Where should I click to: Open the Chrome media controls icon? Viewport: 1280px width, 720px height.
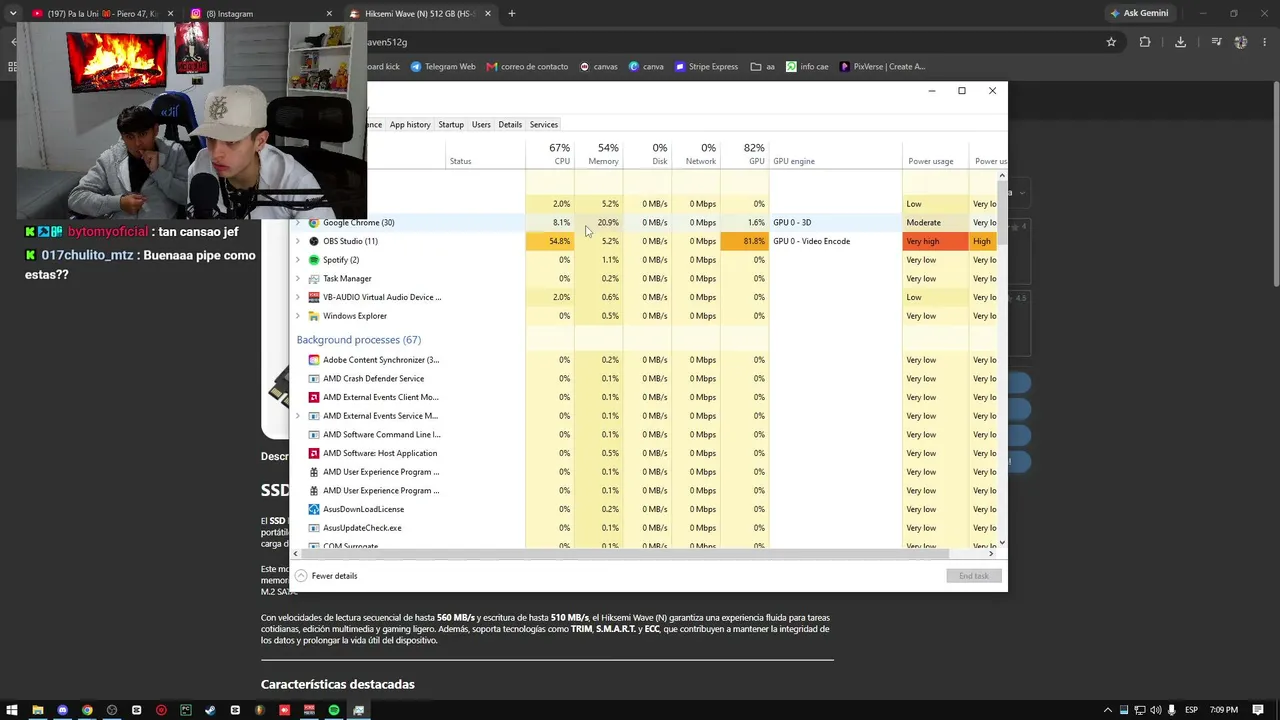1216,42
